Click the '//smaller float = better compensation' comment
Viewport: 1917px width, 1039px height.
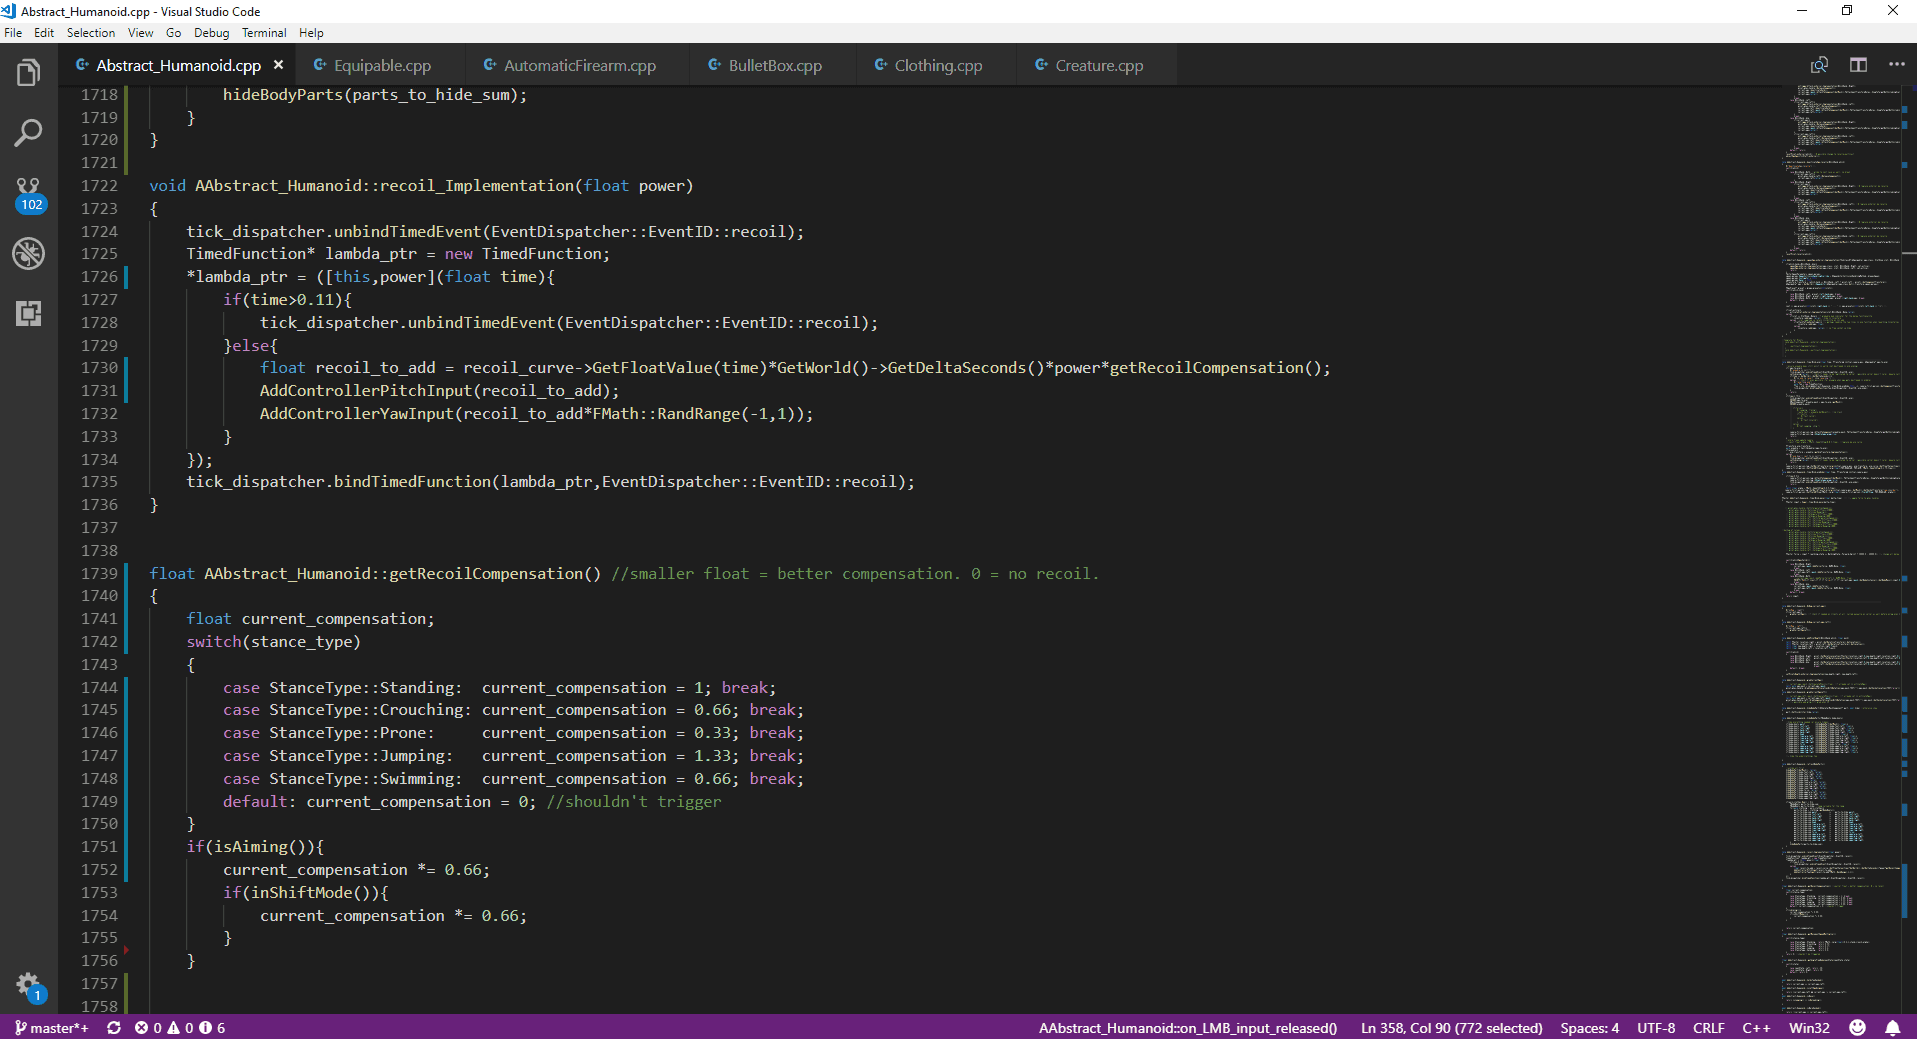pos(855,573)
